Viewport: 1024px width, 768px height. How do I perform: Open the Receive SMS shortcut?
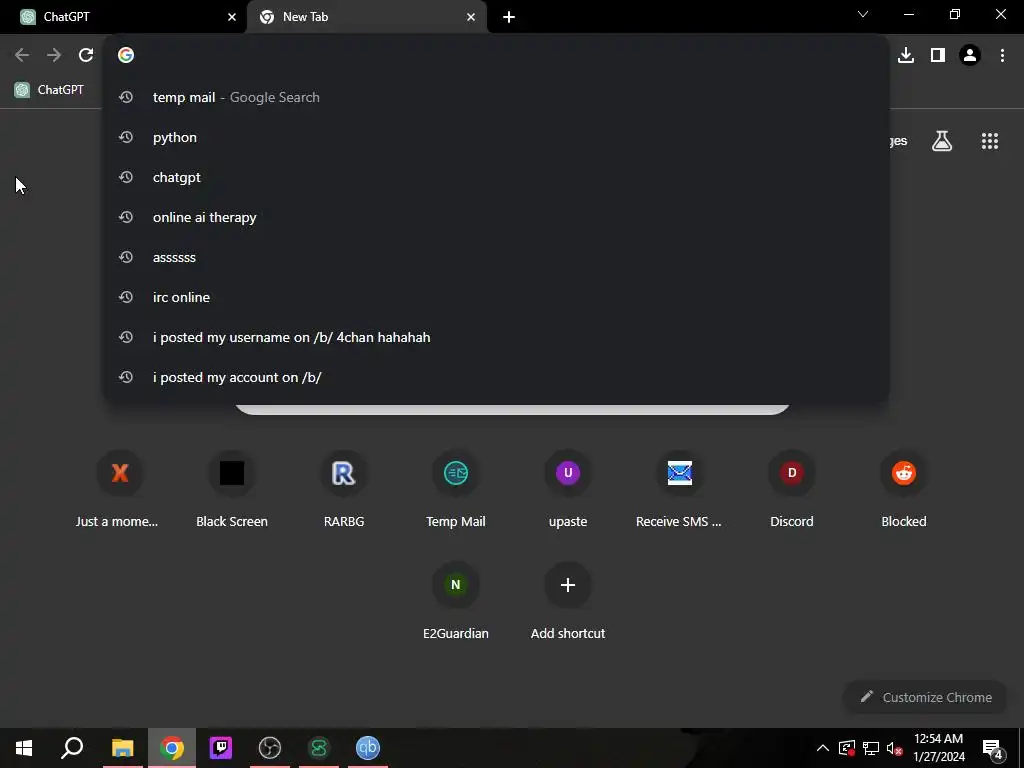pyautogui.click(x=679, y=490)
